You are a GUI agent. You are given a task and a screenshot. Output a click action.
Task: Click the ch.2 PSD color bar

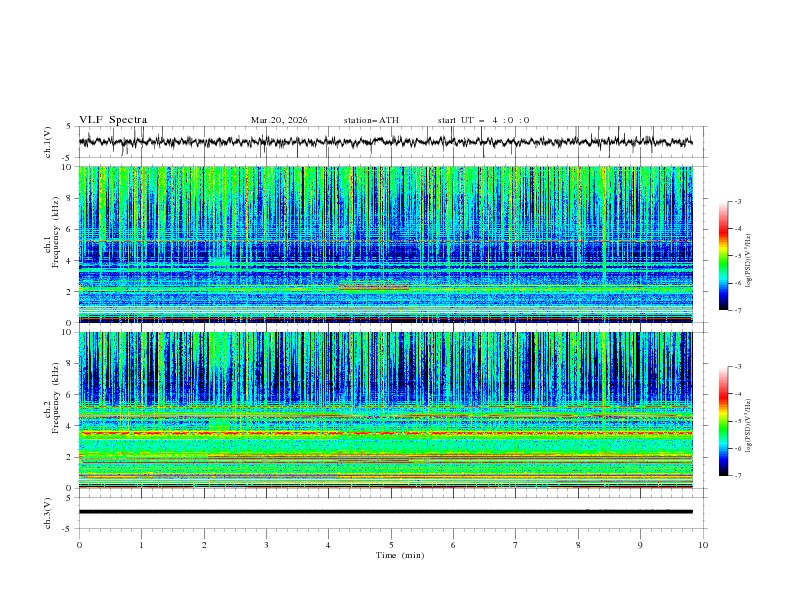click(x=723, y=421)
